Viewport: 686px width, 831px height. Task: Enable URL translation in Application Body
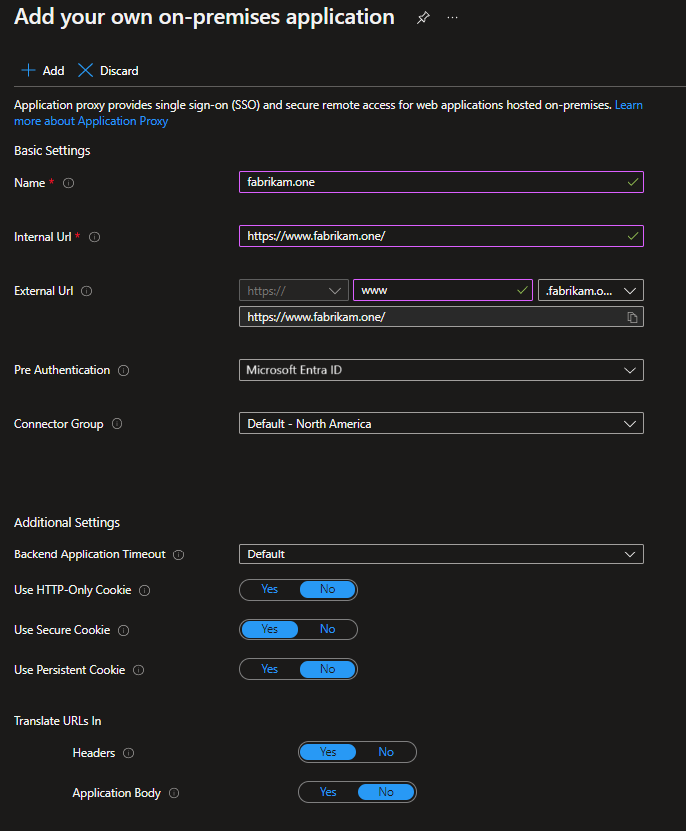pos(327,792)
